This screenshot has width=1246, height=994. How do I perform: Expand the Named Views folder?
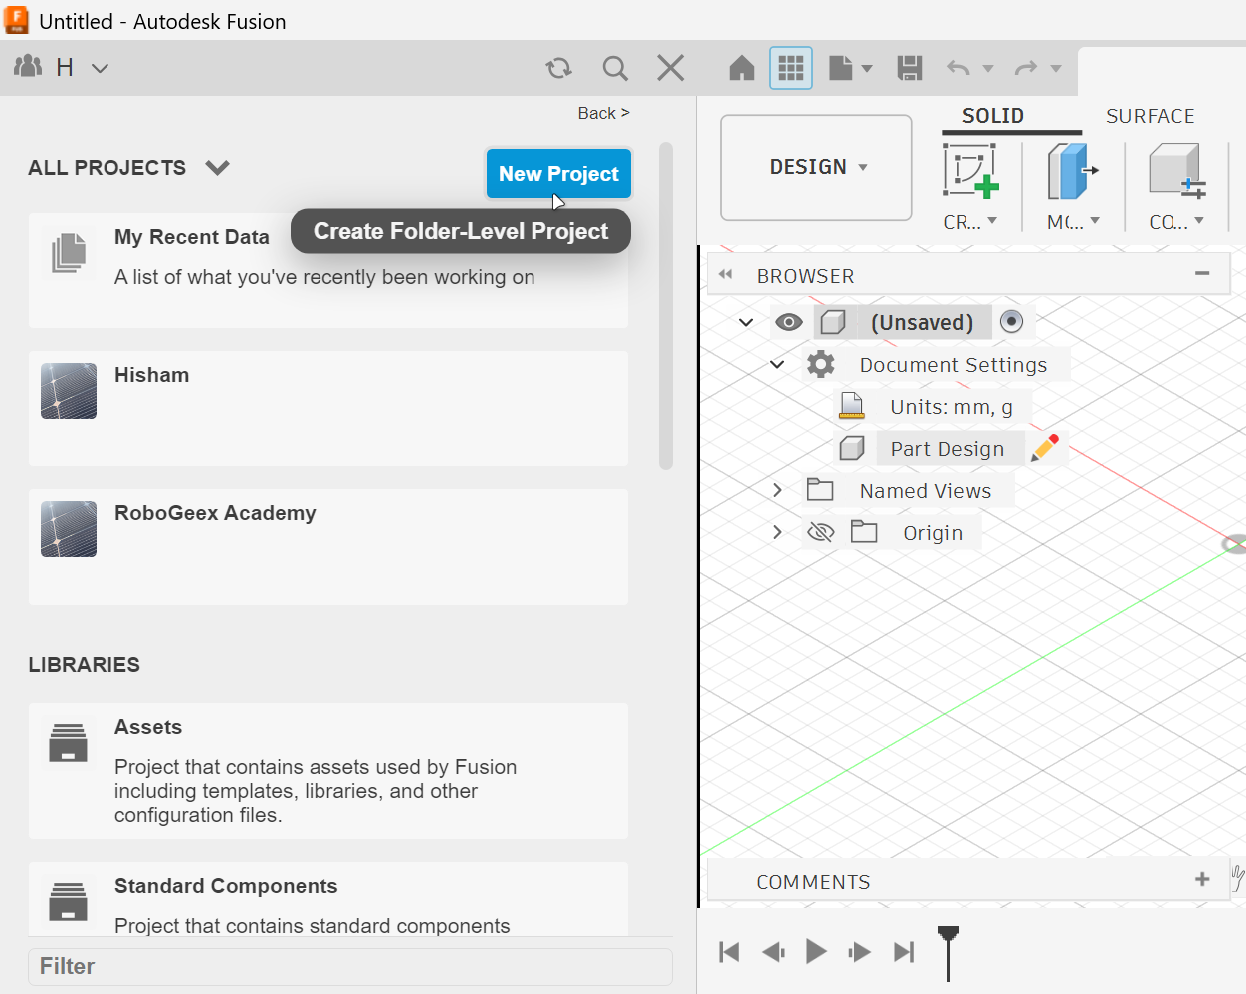777,490
